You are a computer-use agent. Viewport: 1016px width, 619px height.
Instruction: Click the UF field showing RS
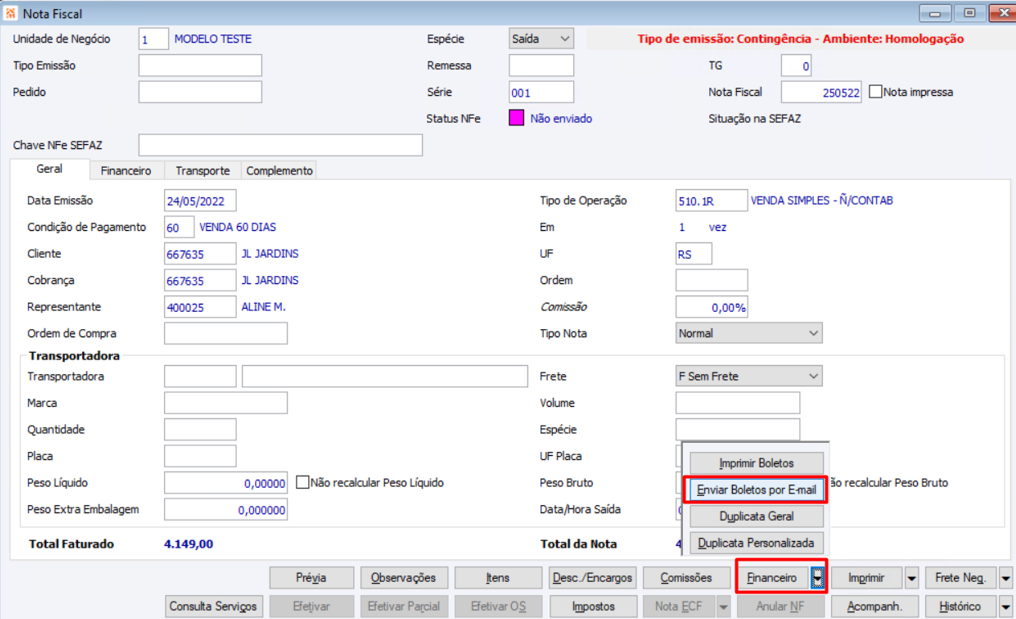[694, 253]
